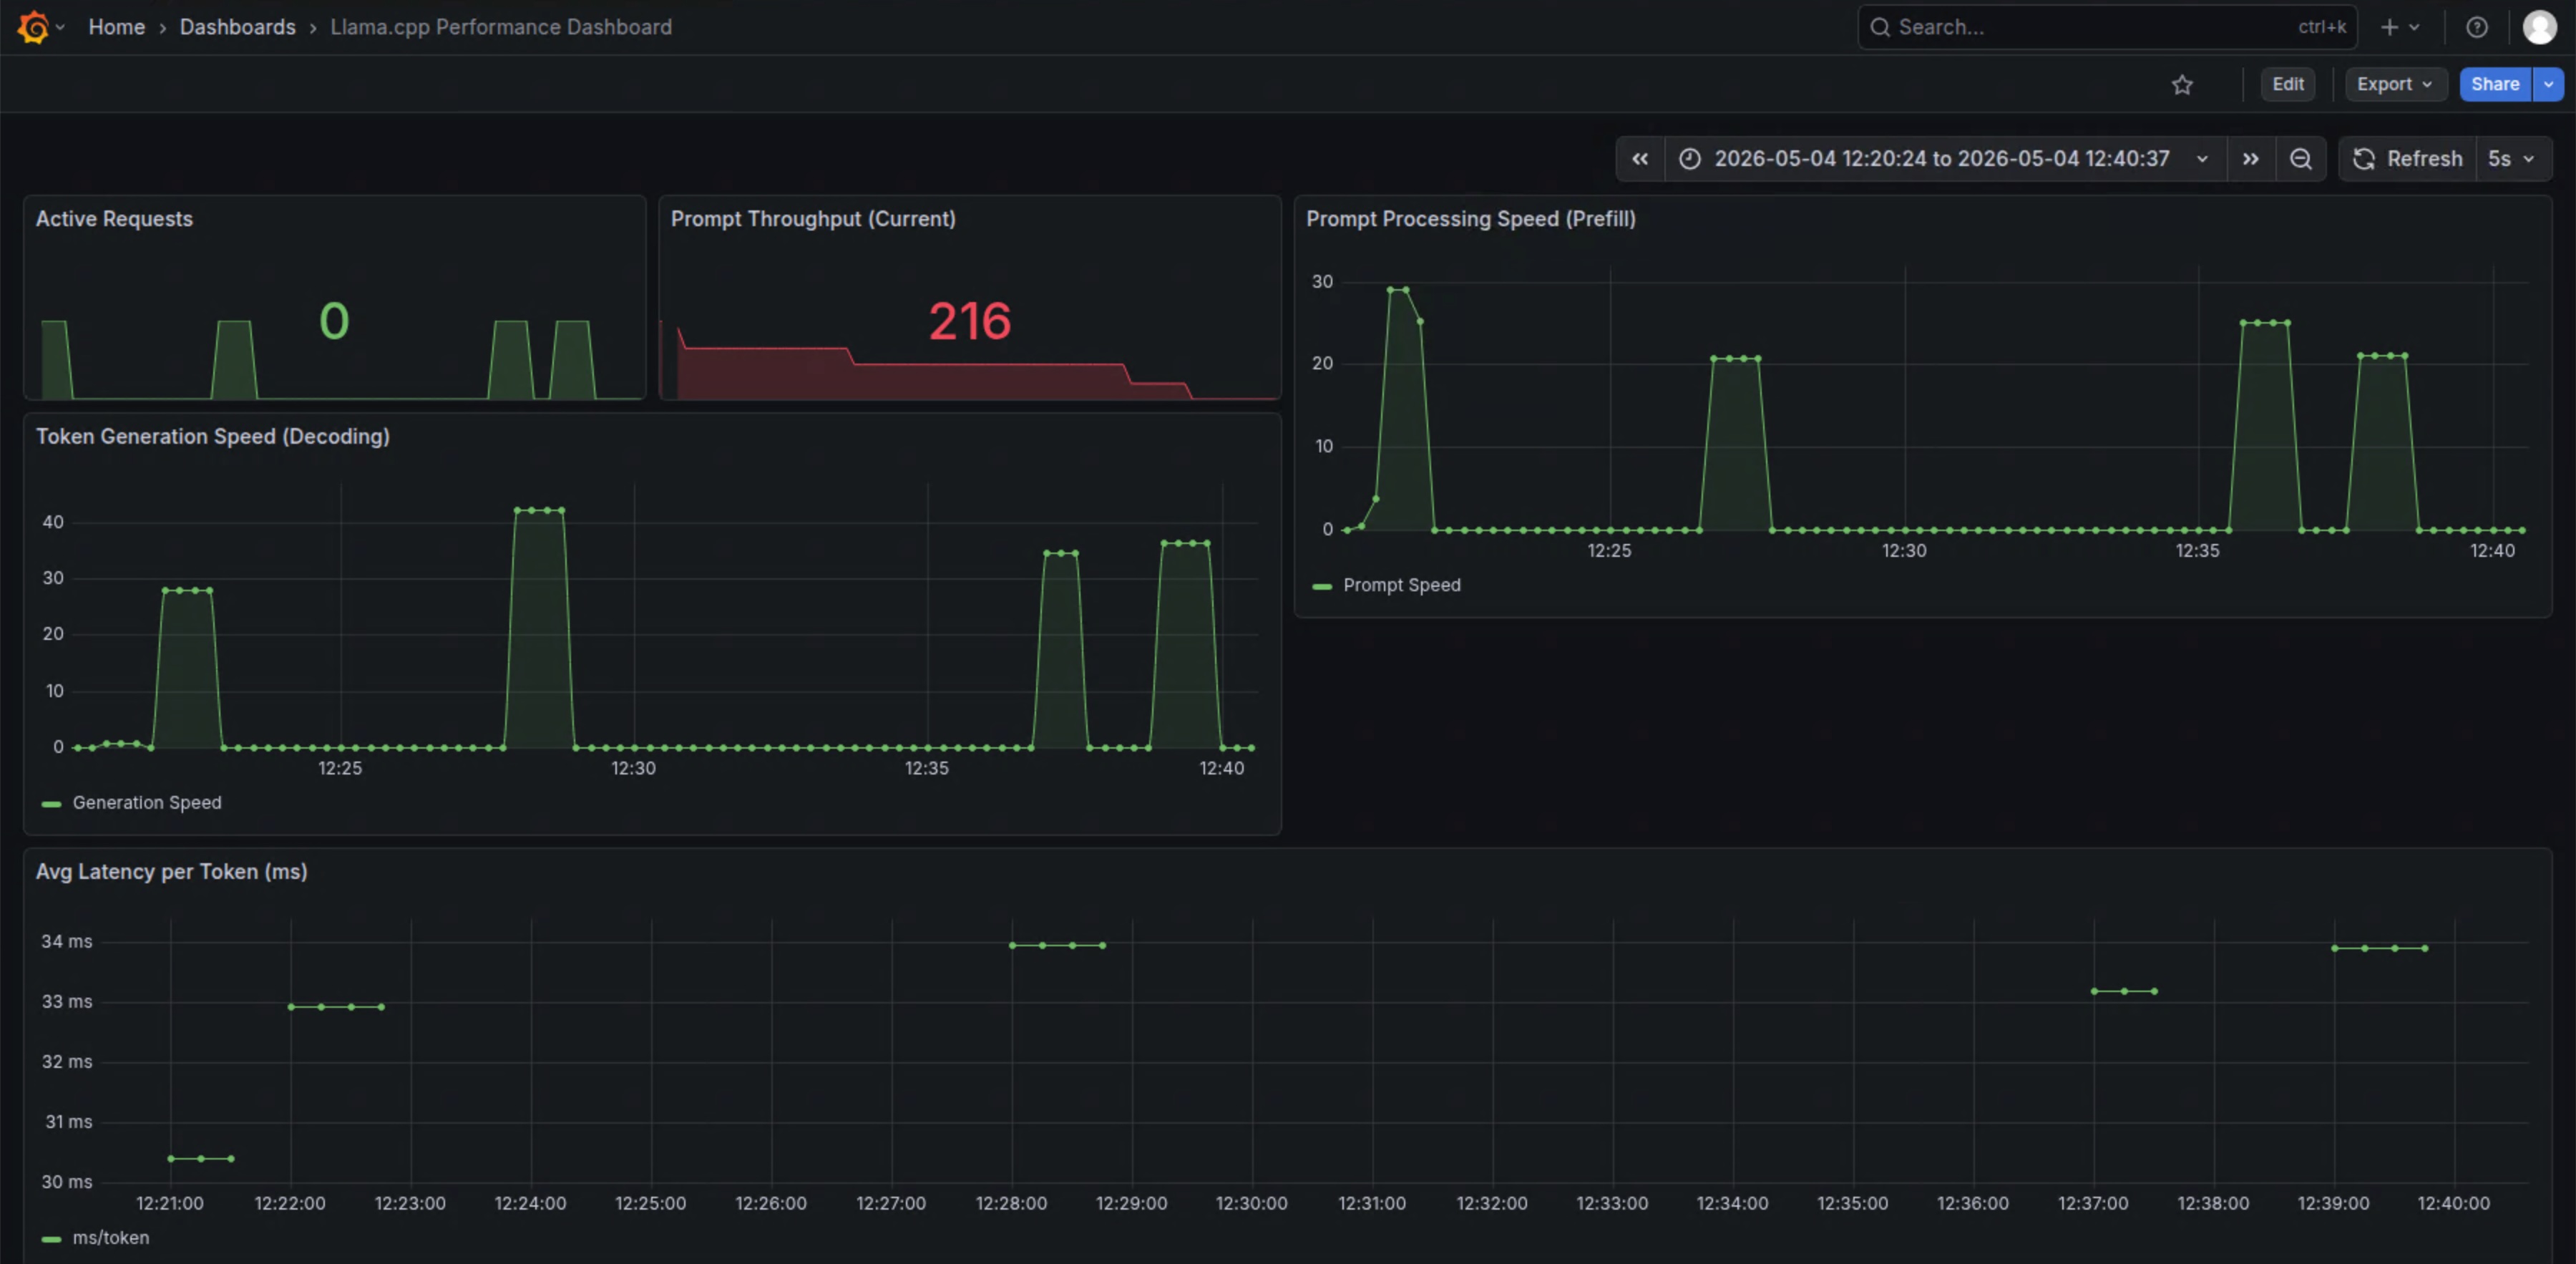This screenshot has height=1264, width=2576.
Task: Click the Edit button
Action: pyautogui.click(x=2287, y=85)
